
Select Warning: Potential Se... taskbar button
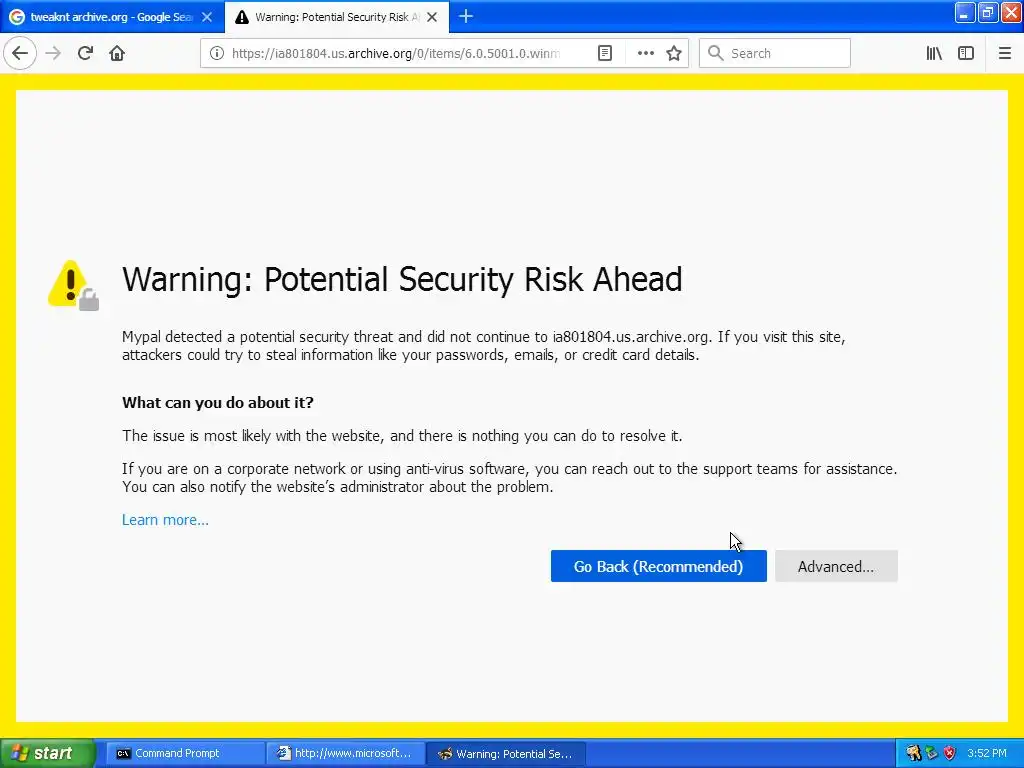click(506, 754)
